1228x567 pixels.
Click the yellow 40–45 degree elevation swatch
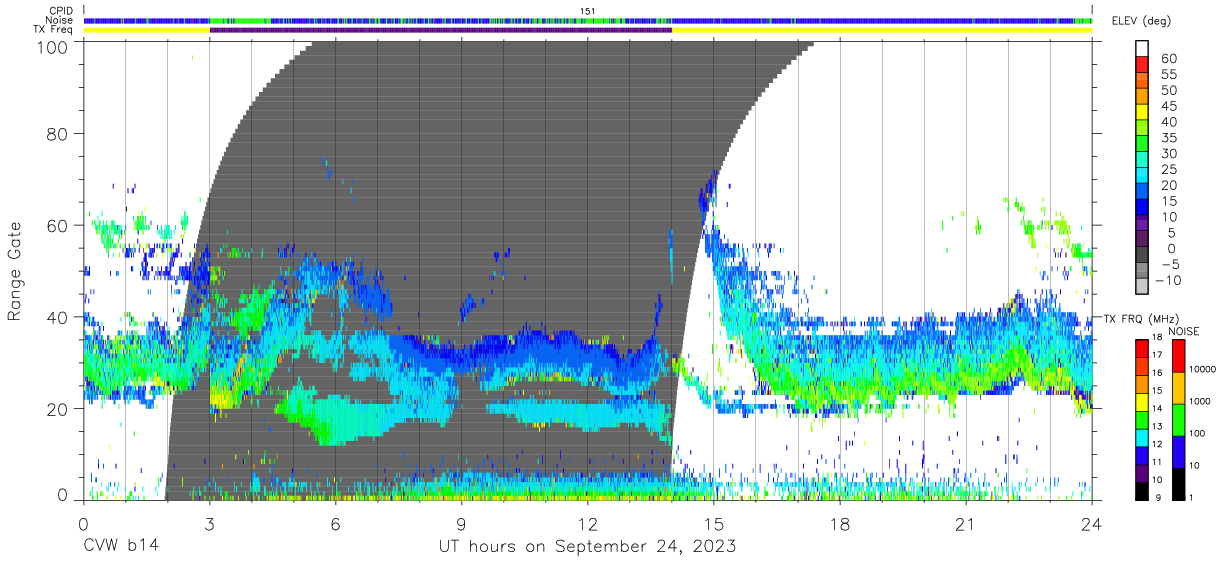[1144, 114]
